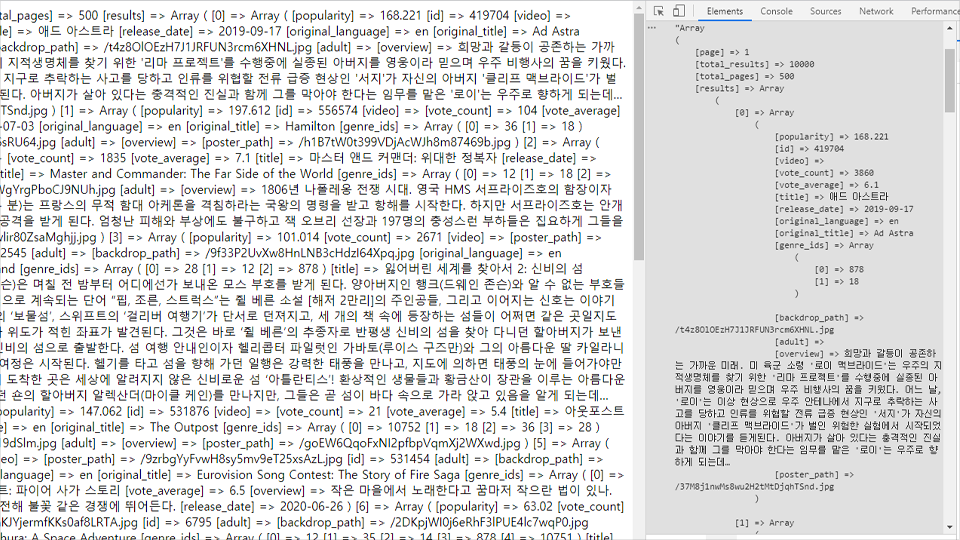The height and width of the screenshot is (540, 960).
Task: Click the "[original_language] => en" line in DevTools
Action: click(836, 221)
